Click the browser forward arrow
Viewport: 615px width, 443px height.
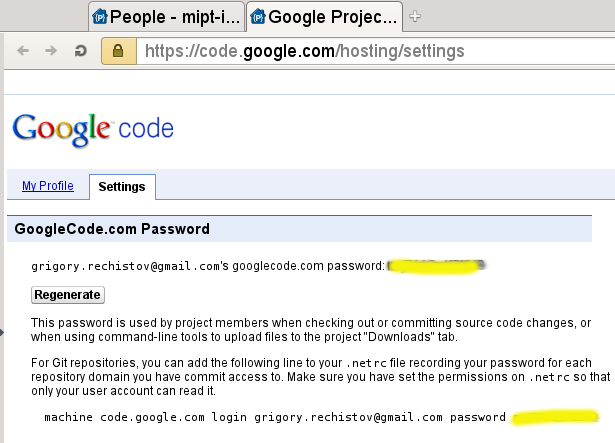pos(51,50)
